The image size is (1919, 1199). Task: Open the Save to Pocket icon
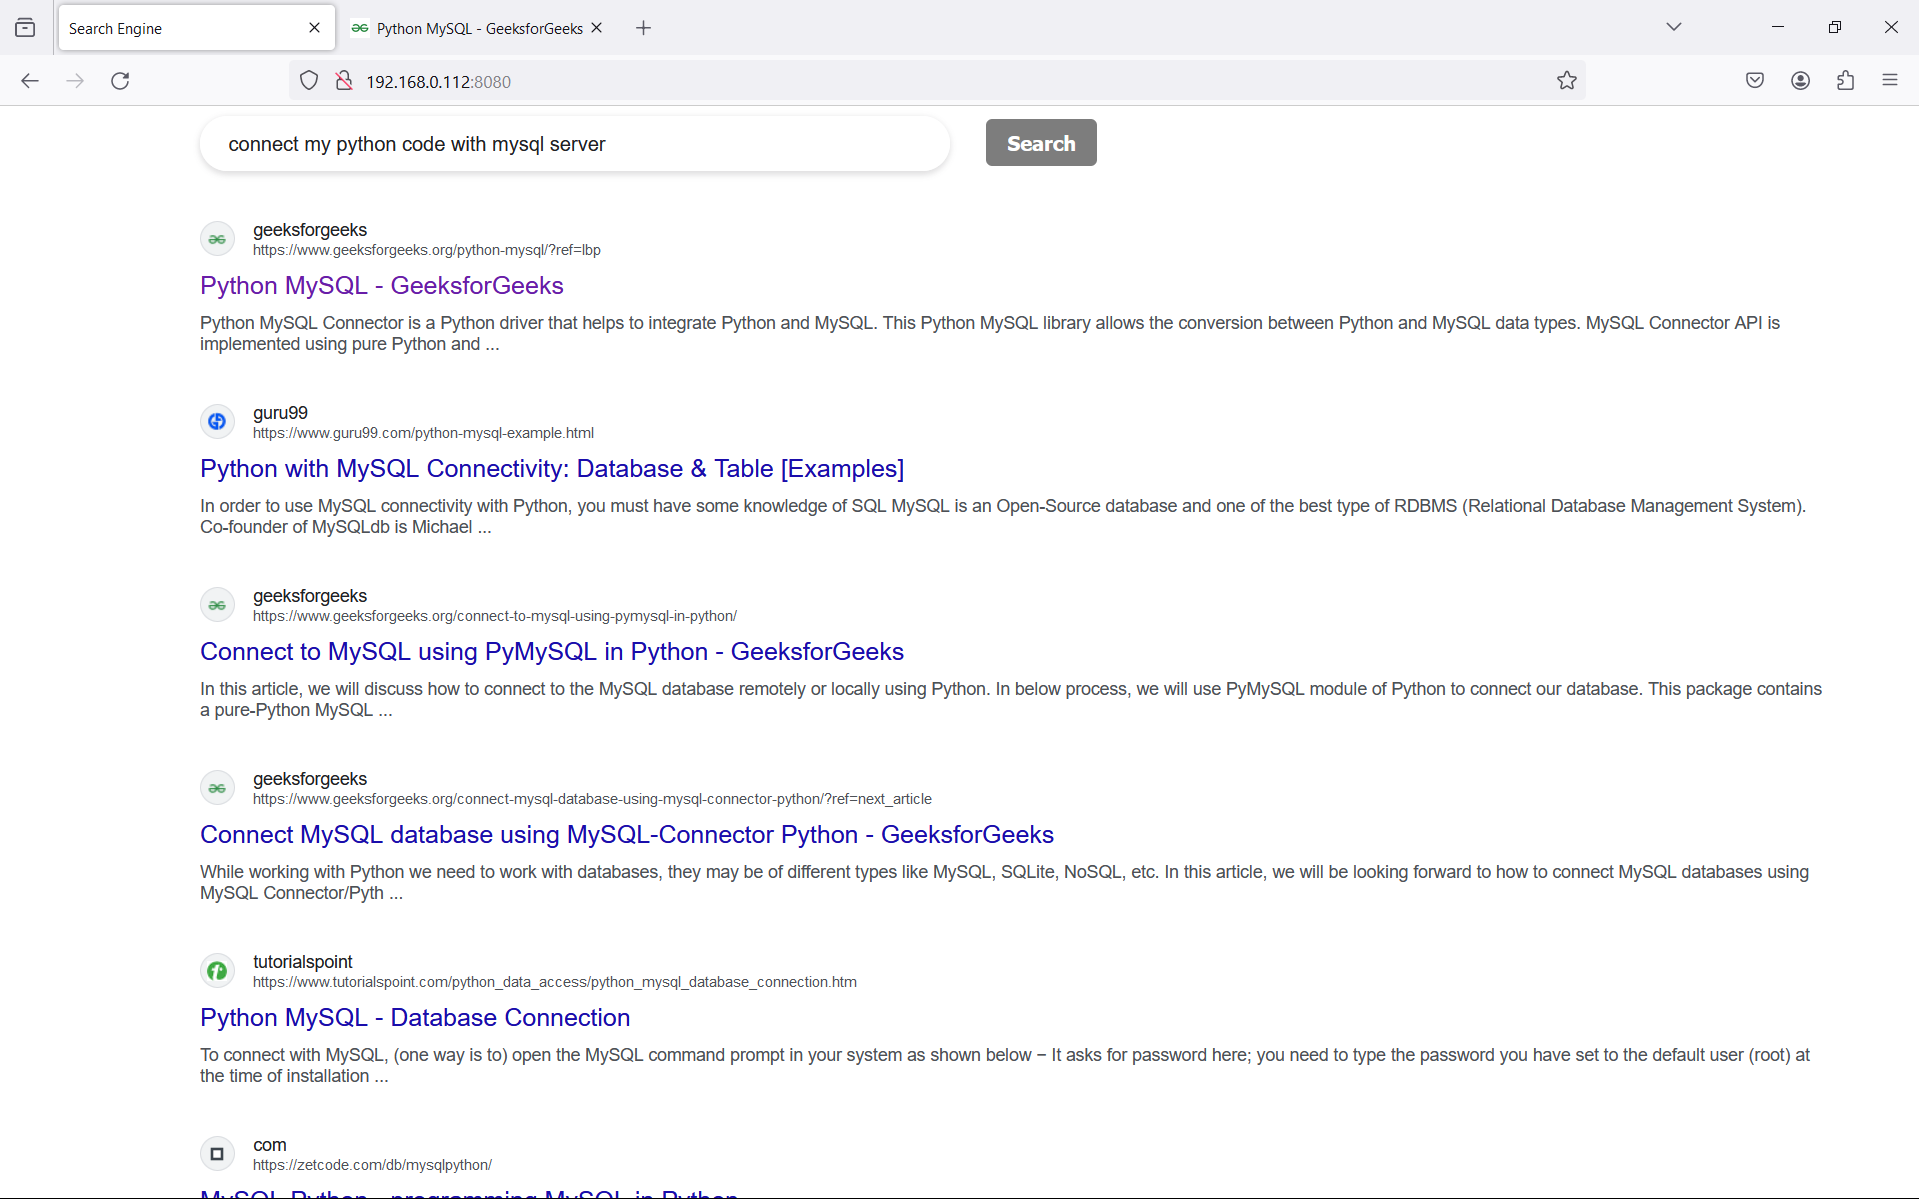[x=1755, y=81]
